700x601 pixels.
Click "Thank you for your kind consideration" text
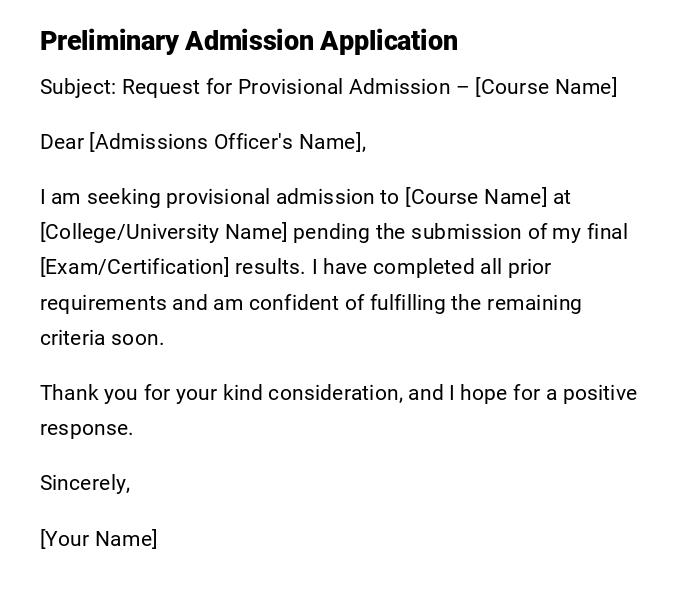220,393
